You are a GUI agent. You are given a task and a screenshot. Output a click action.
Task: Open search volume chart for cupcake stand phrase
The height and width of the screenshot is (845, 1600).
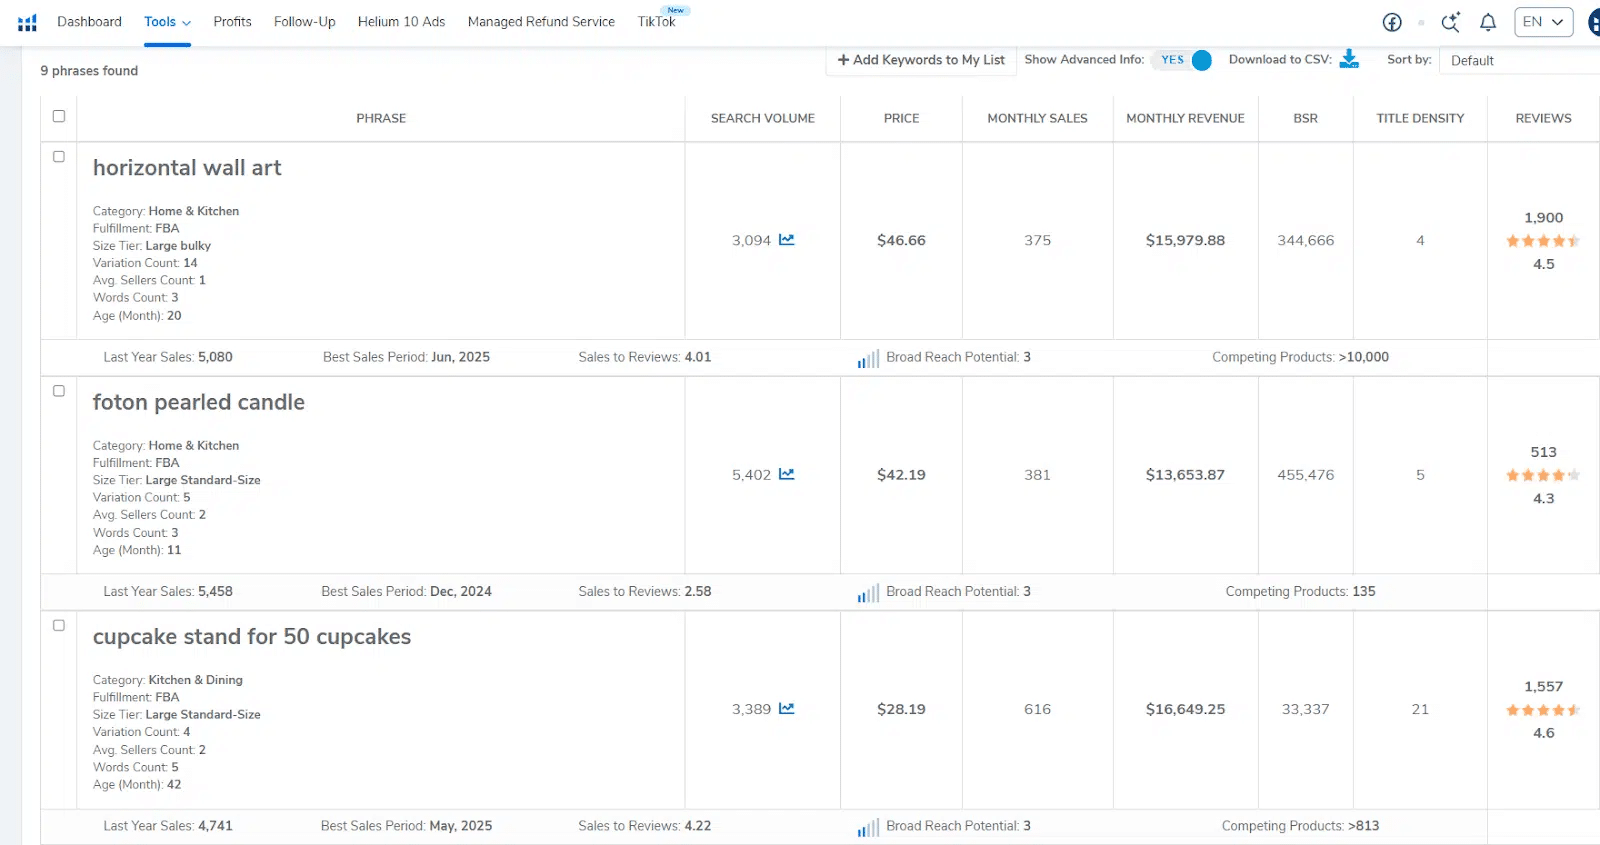click(787, 709)
